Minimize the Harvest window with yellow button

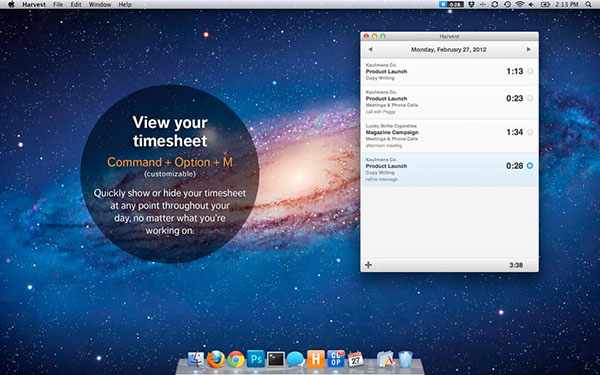(x=375, y=36)
